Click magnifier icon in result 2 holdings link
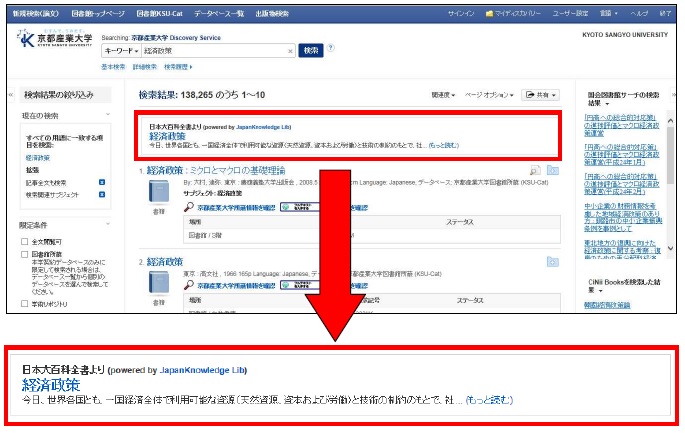This screenshot has height=433, width=685. pyautogui.click(x=189, y=285)
